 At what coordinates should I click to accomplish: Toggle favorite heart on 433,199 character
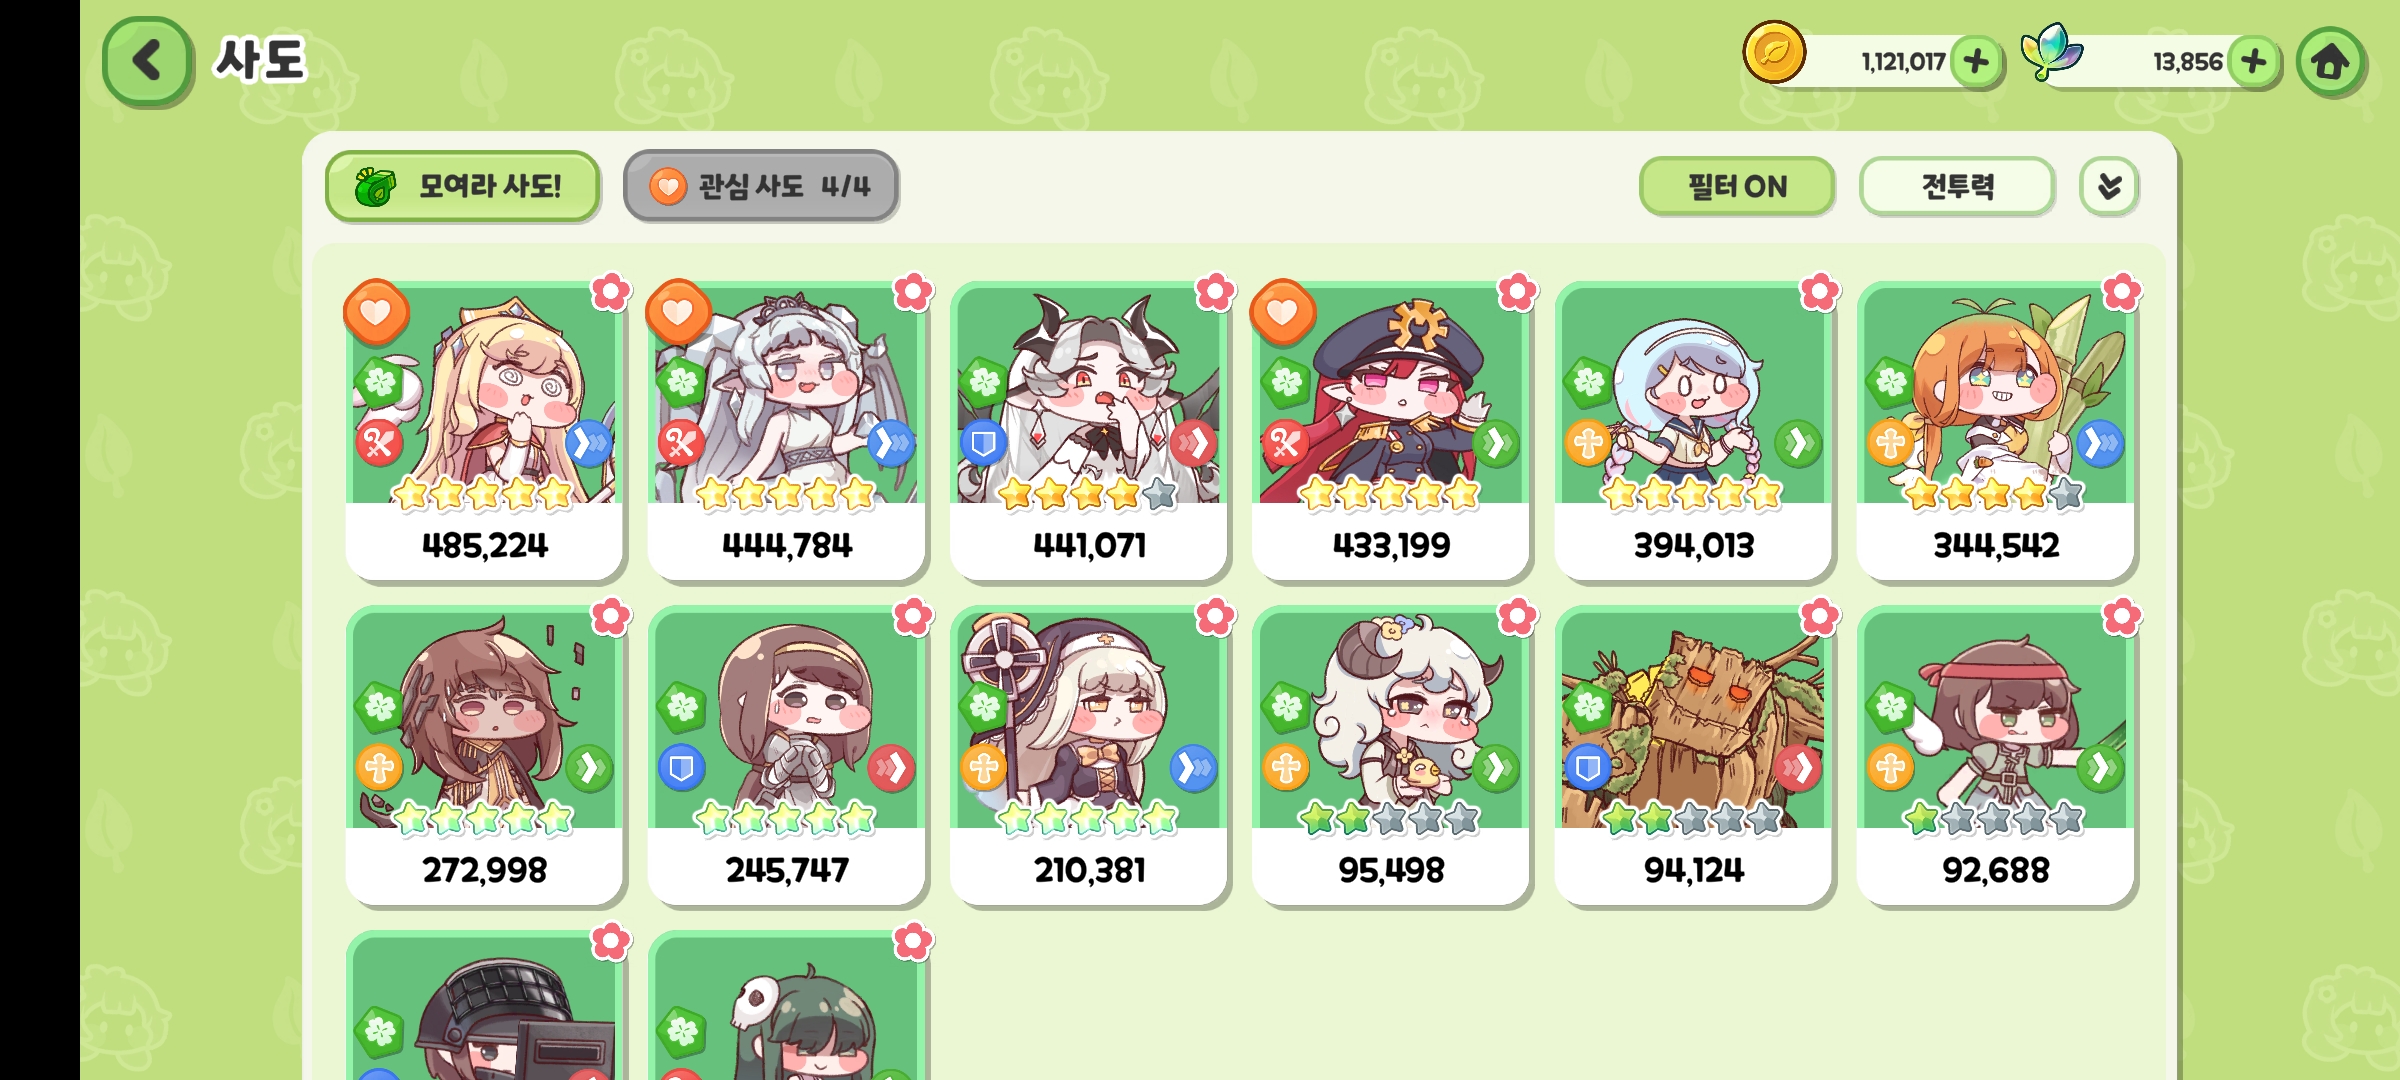1283,312
